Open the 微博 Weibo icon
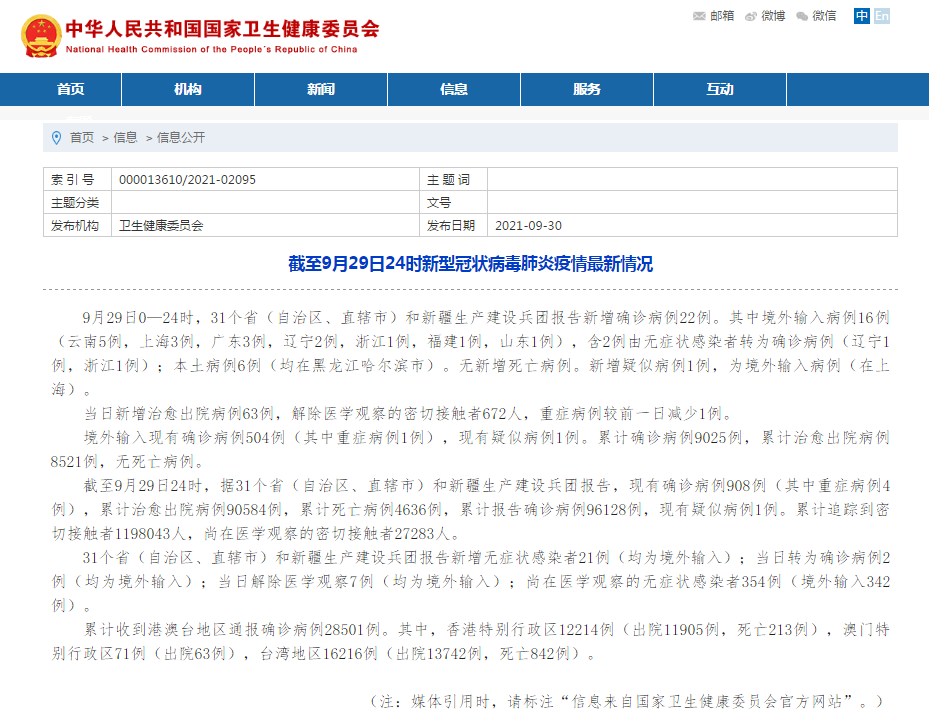The width and height of the screenshot is (929, 716). pyautogui.click(x=751, y=16)
